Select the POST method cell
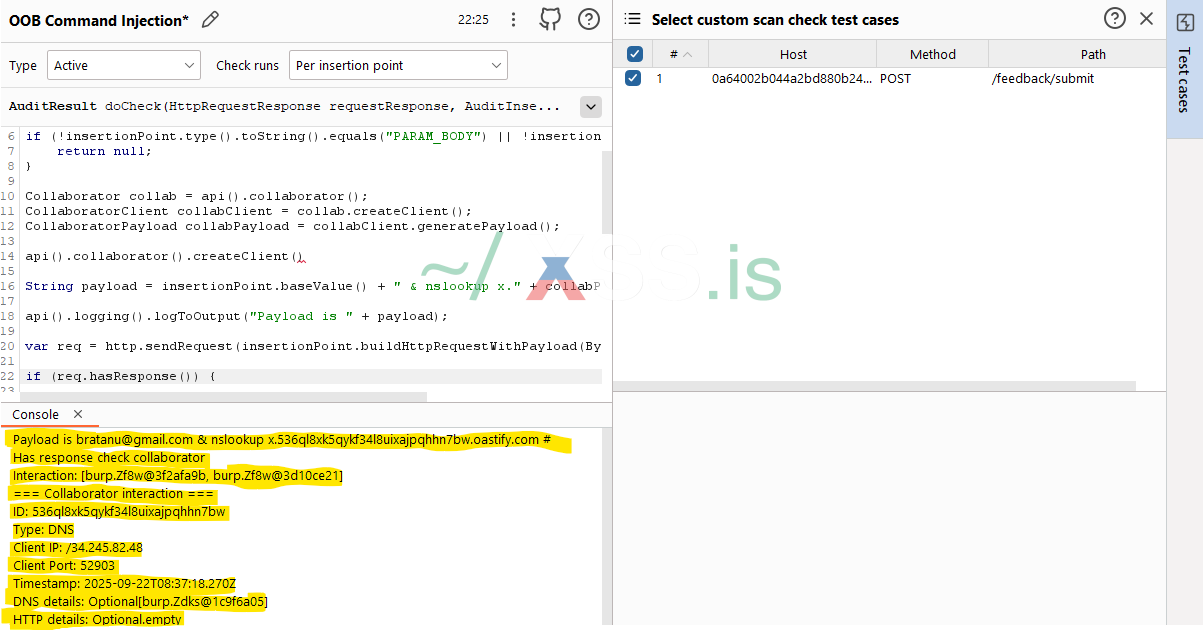1203x631 pixels. 895,78
